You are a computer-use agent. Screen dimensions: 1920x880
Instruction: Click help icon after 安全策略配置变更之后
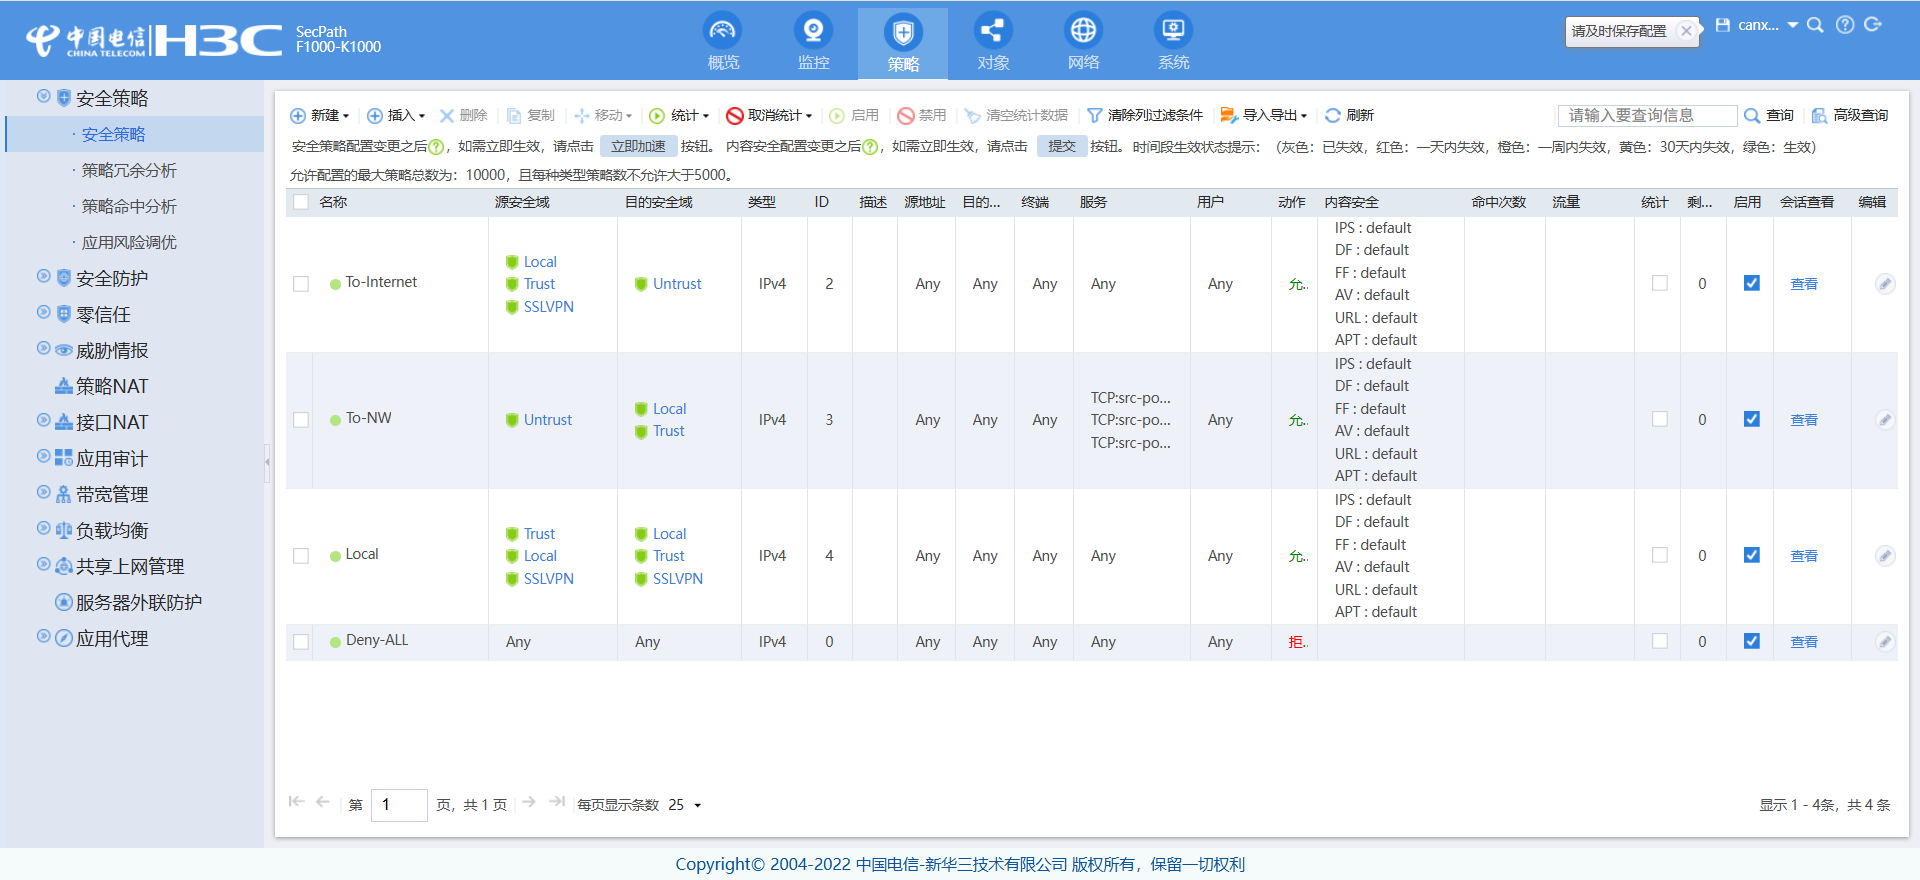pos(436,147)
